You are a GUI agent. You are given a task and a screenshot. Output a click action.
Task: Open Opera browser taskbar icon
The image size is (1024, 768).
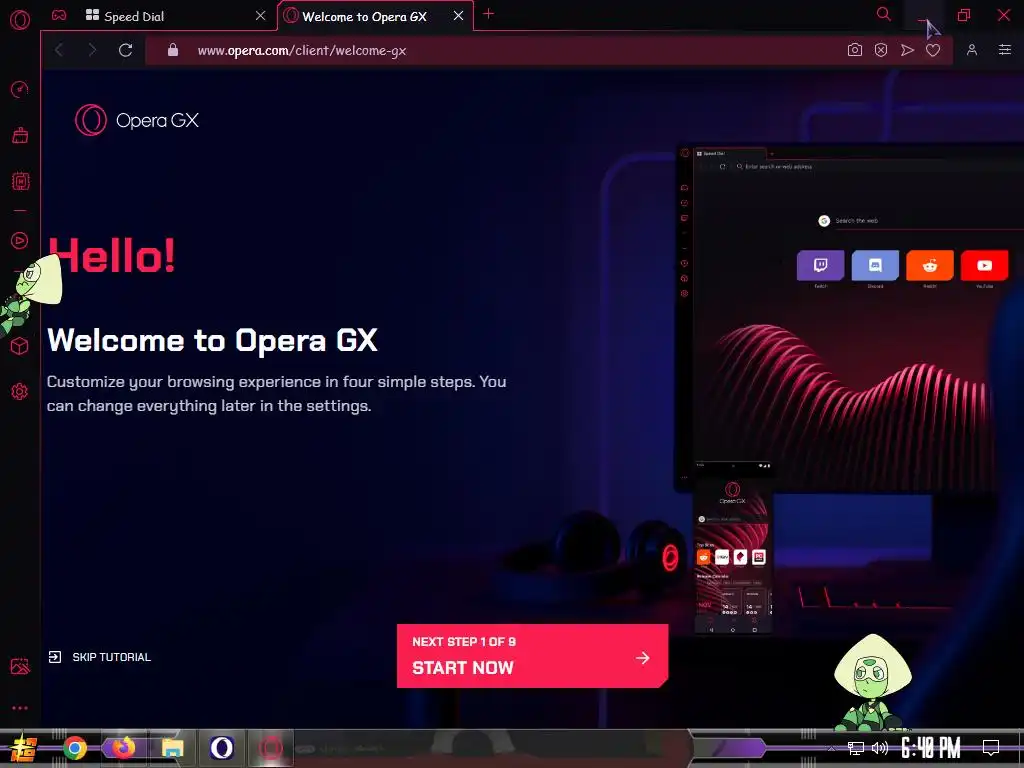tap(221, 748)
